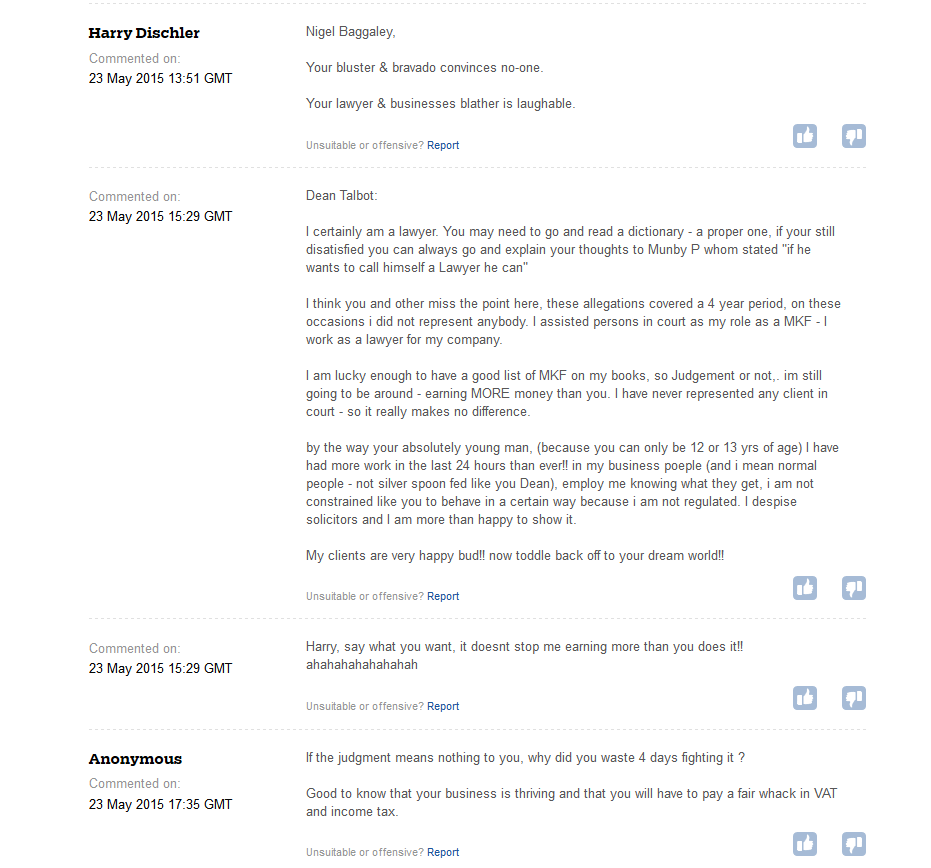Report the Dean Talbot reply comment
The image size is (931, 868).
click(x=443, y=596)
